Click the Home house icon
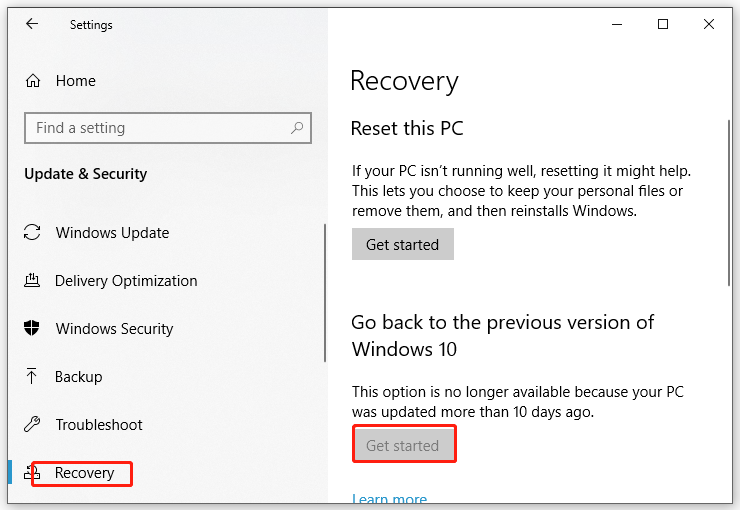This screenshot has height=510, width=740. (x=33, y=81)
